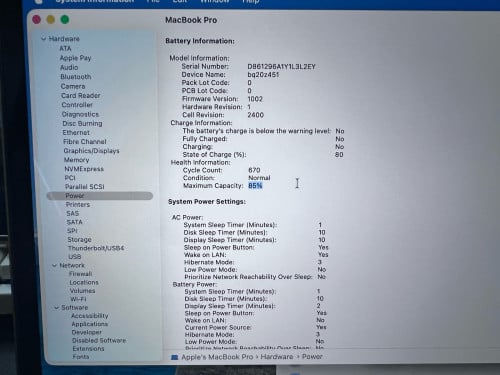Click the laptop icon in path bar
The image size is (500, 375).
[x=174, y=357]
